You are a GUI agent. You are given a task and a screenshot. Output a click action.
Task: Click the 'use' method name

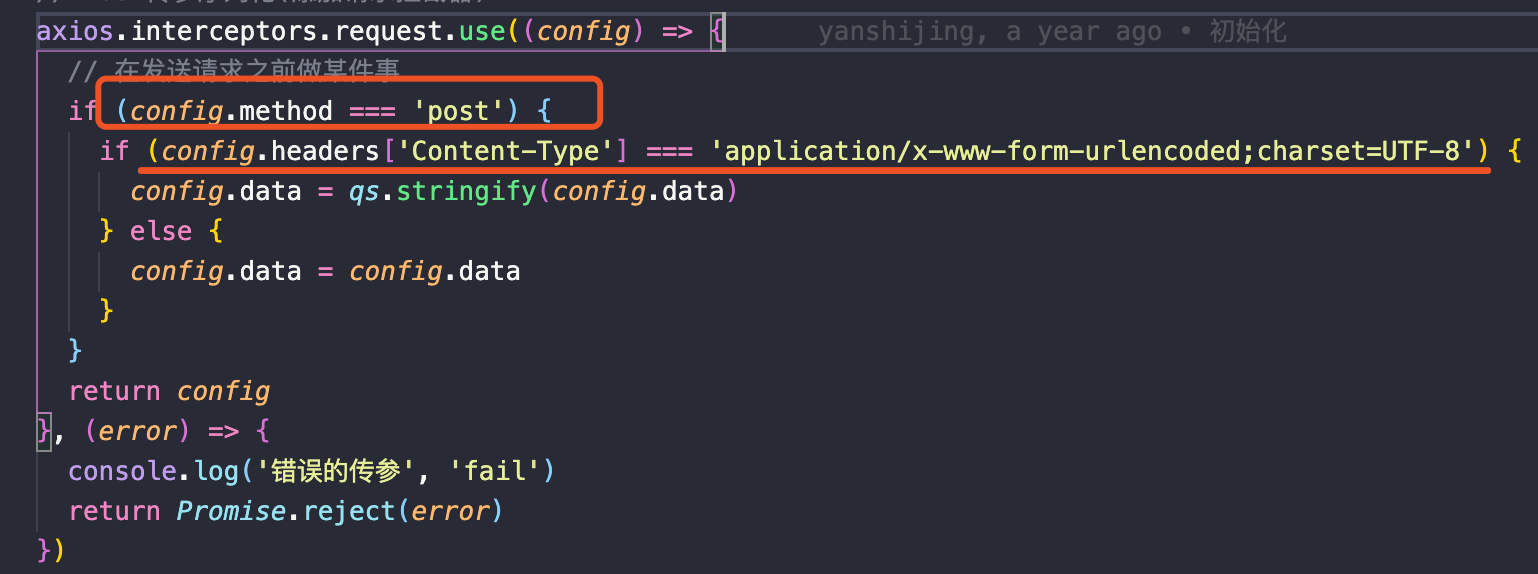(482, 31)
